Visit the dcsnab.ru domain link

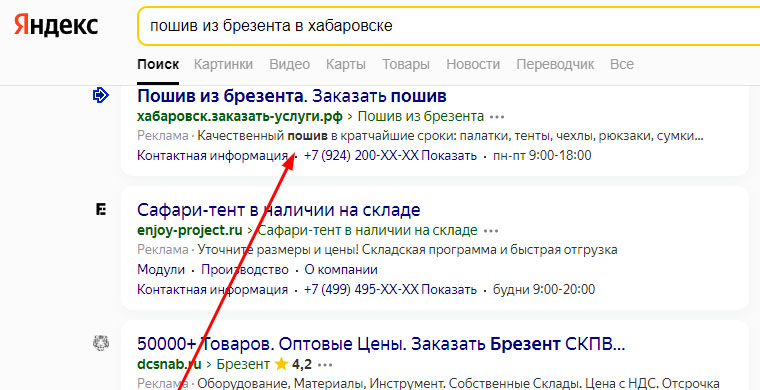click(169, 363)
